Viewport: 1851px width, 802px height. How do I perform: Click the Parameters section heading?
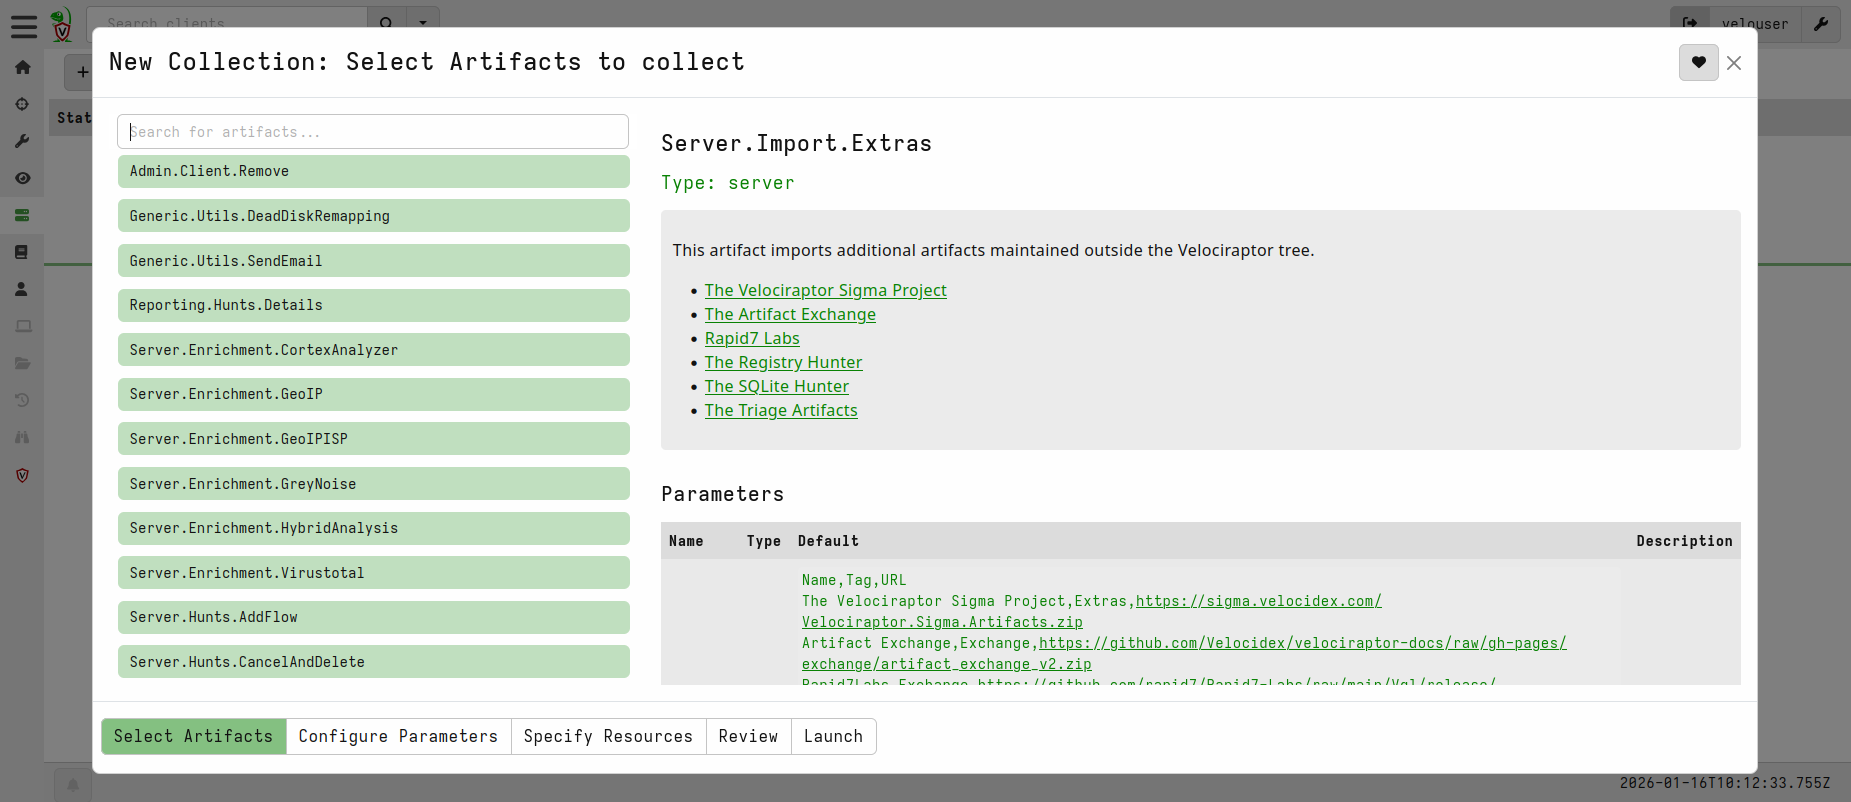point(722,494)
